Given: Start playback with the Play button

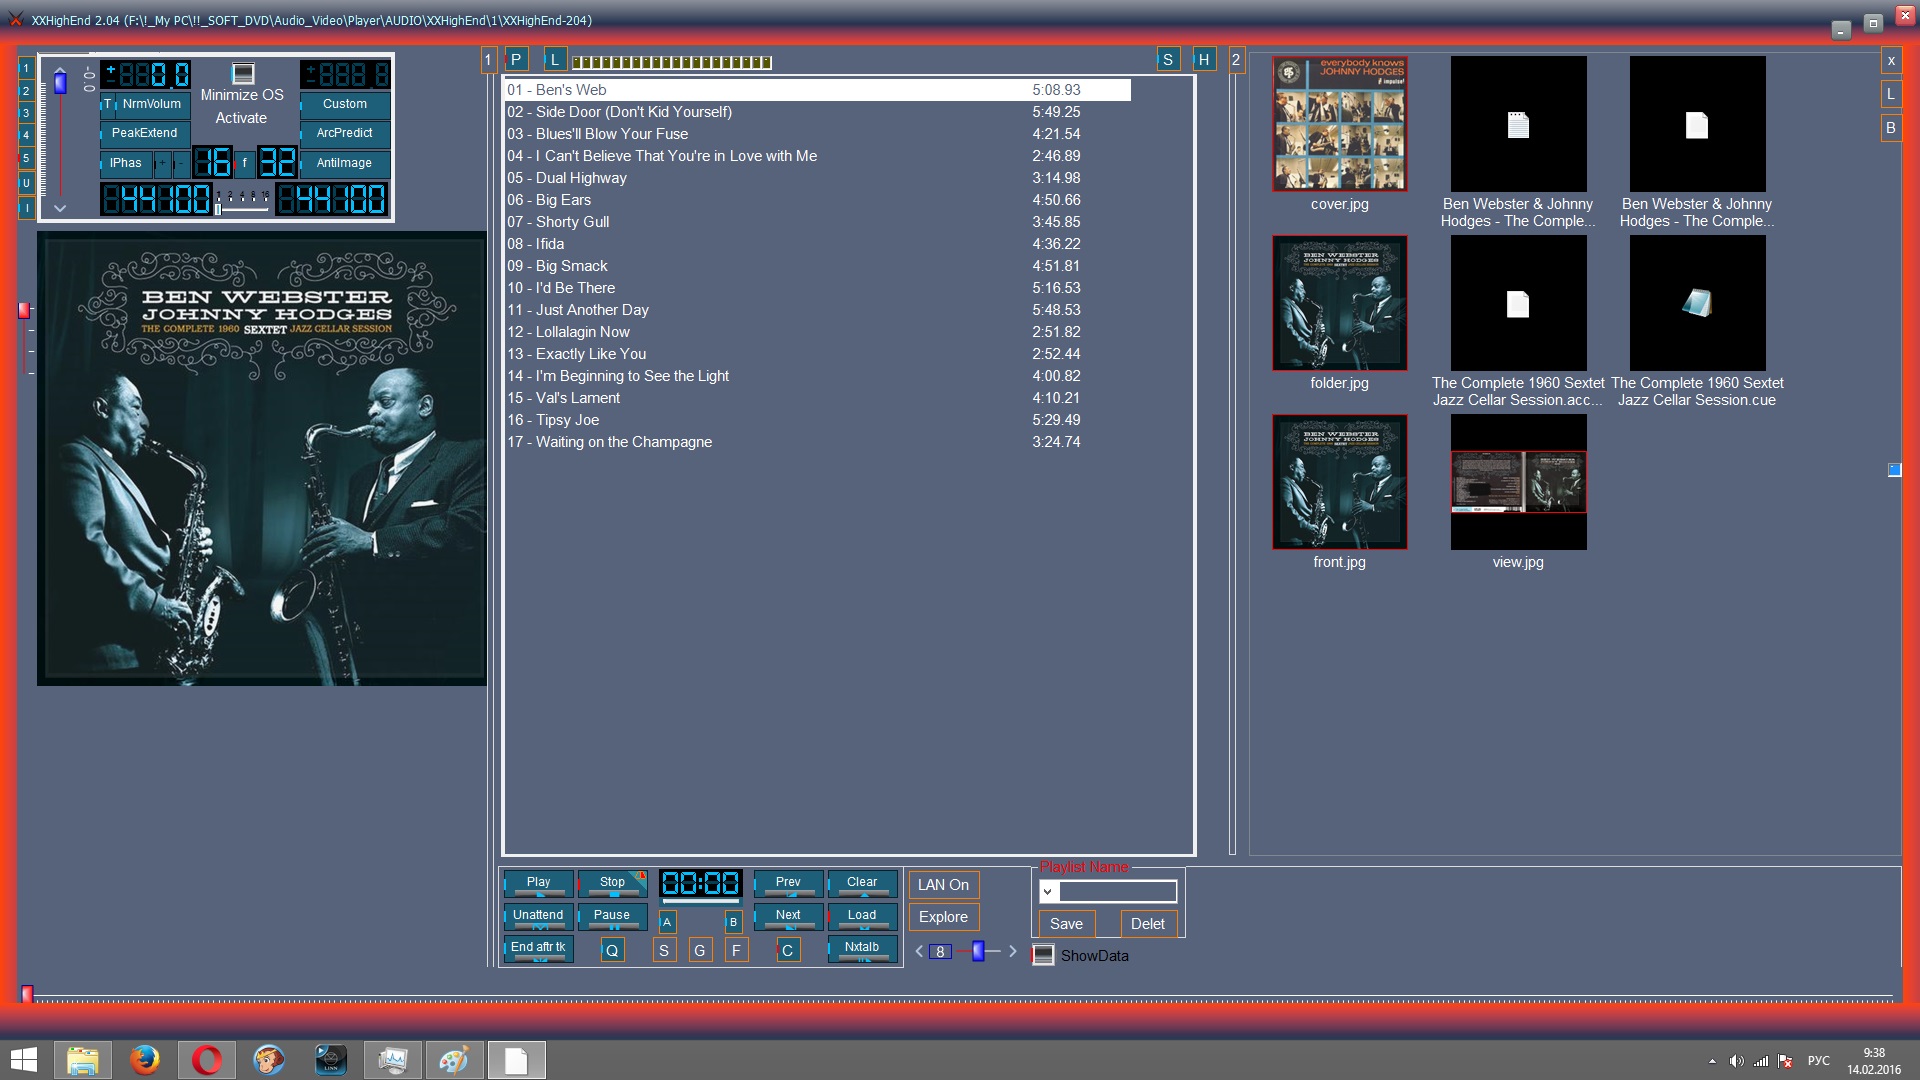Looking at the screenshot, I should [x=538, y=882].
